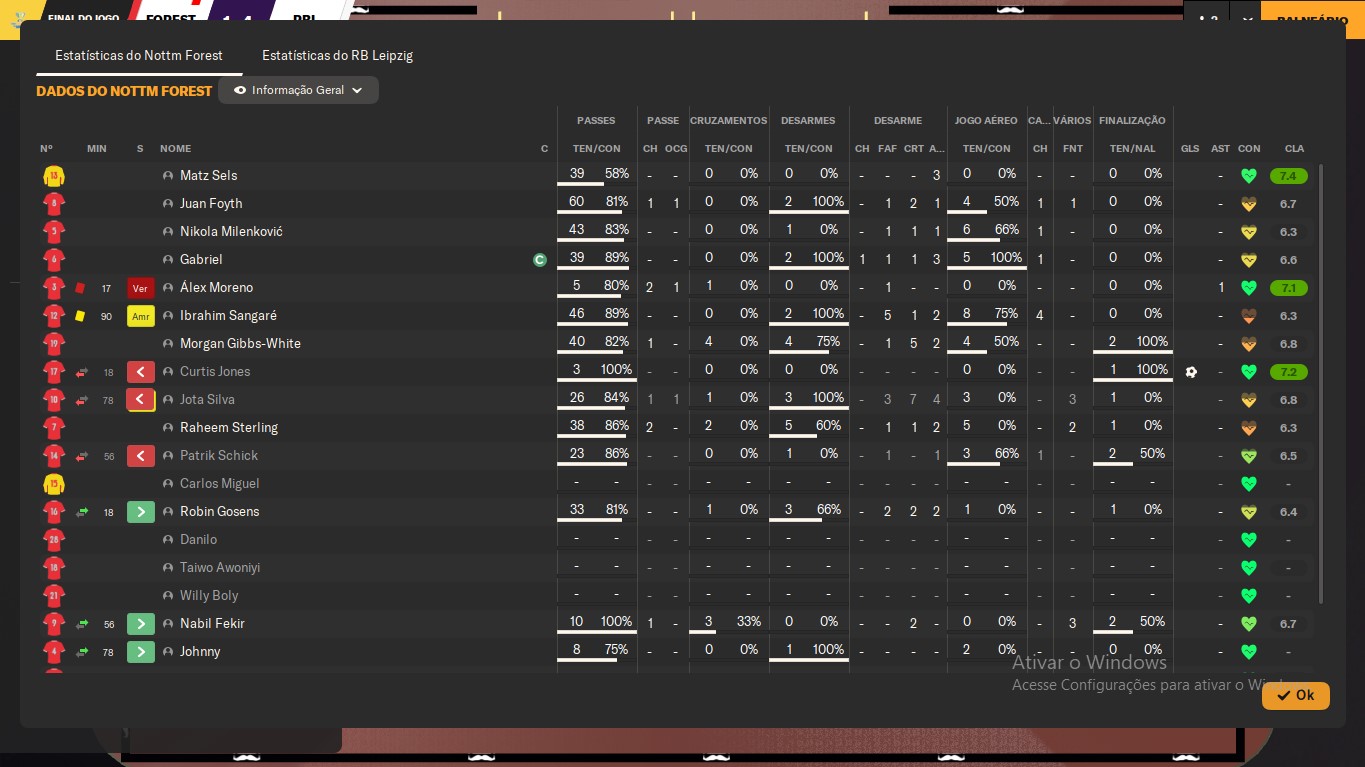Viewport: 1365px width, 767px height.
Task: Click the info icon beside Willy Boly's name
Action: (x=168, y=596)
